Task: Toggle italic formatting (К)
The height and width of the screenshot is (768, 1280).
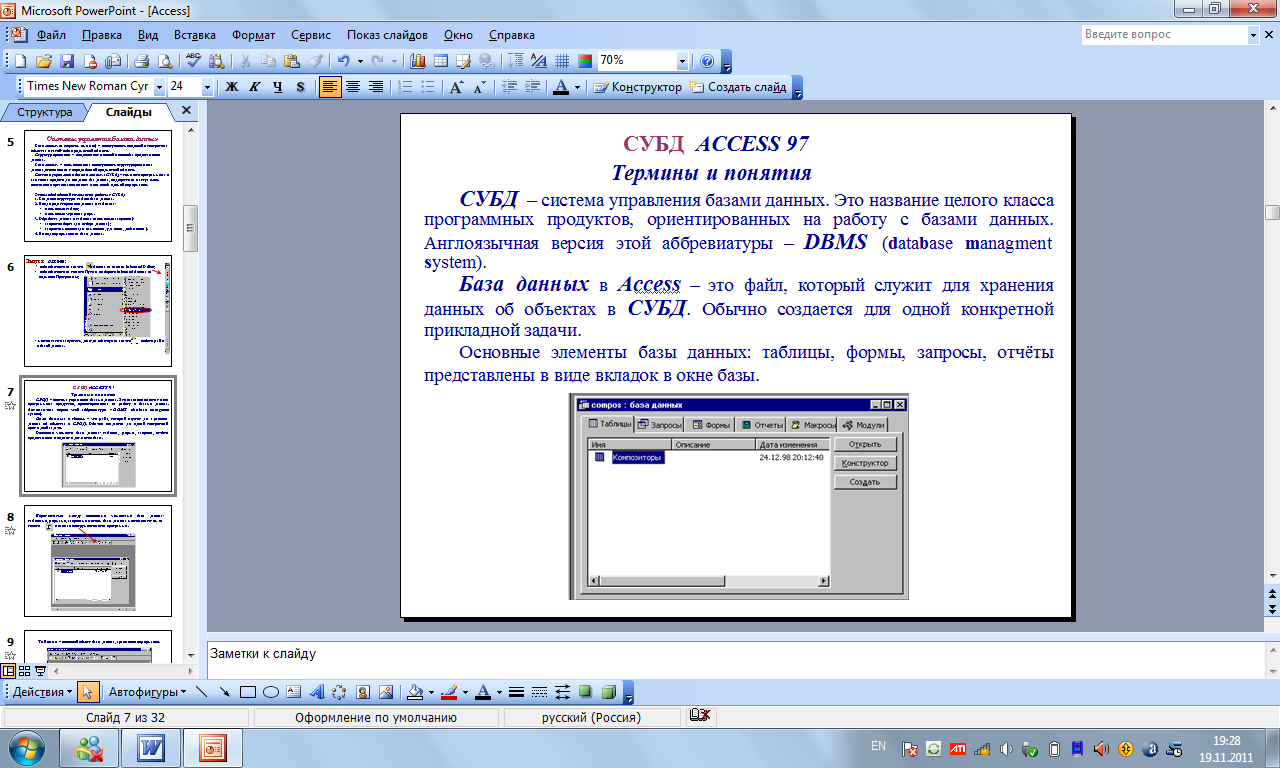Action: point(254,87)
